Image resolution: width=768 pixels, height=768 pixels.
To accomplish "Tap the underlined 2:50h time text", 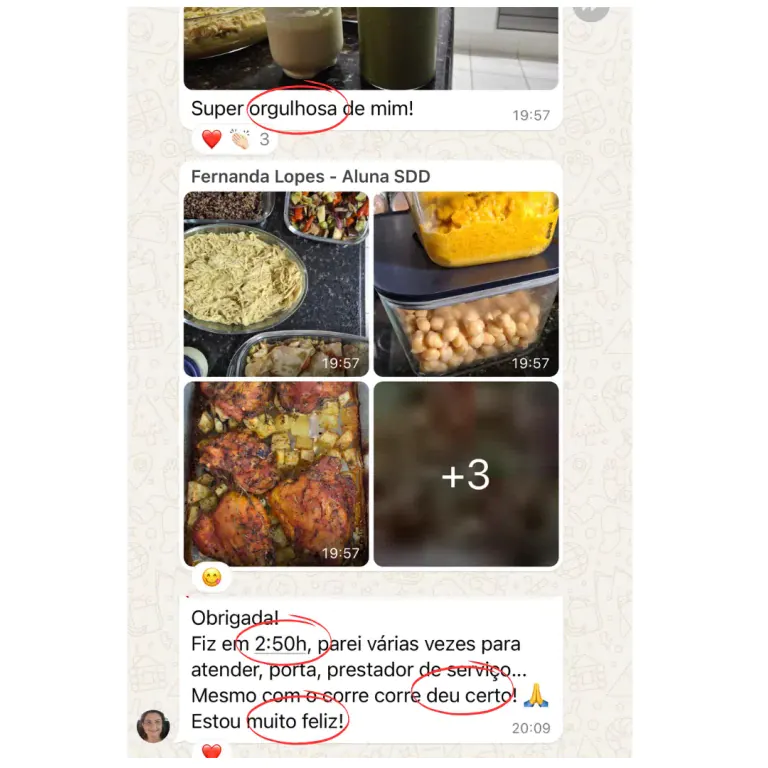I will 281,644.
